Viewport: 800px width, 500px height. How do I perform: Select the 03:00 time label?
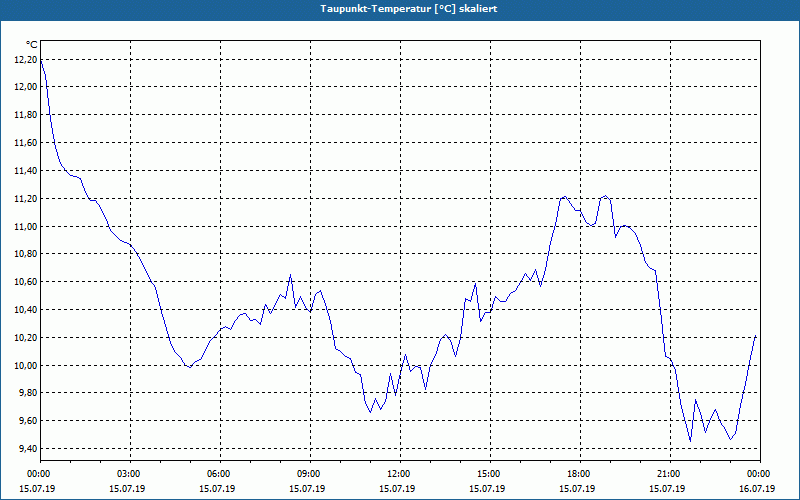click(128, 474)
